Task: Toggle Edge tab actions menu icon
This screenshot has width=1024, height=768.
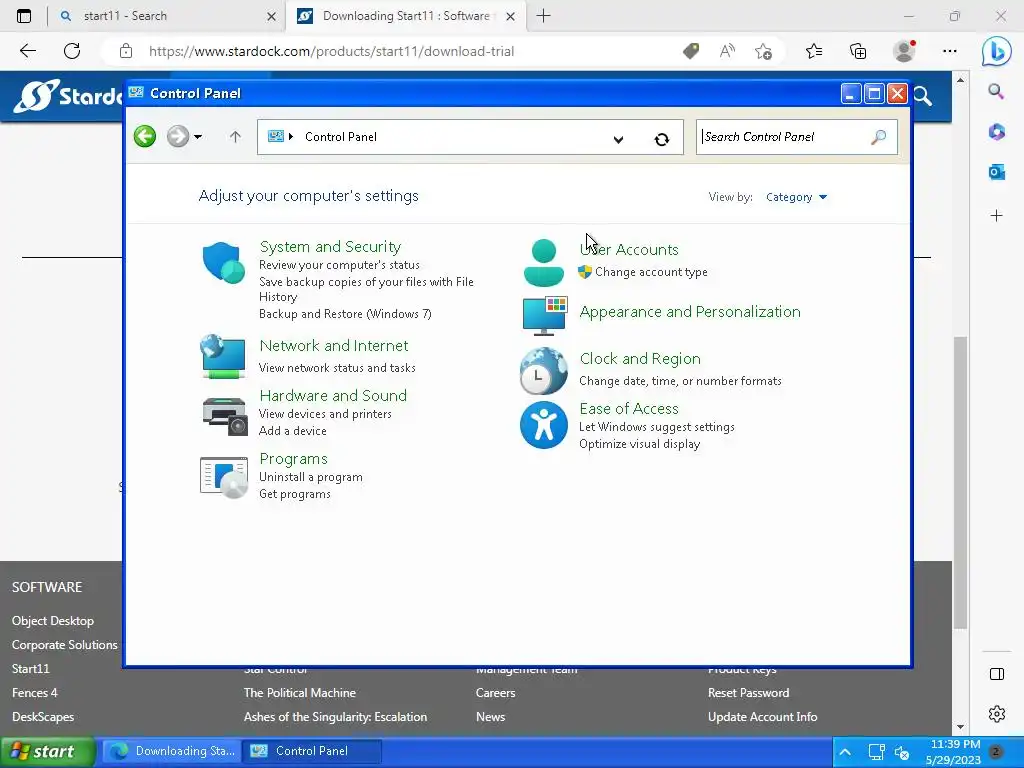Action: coord(24,16)
